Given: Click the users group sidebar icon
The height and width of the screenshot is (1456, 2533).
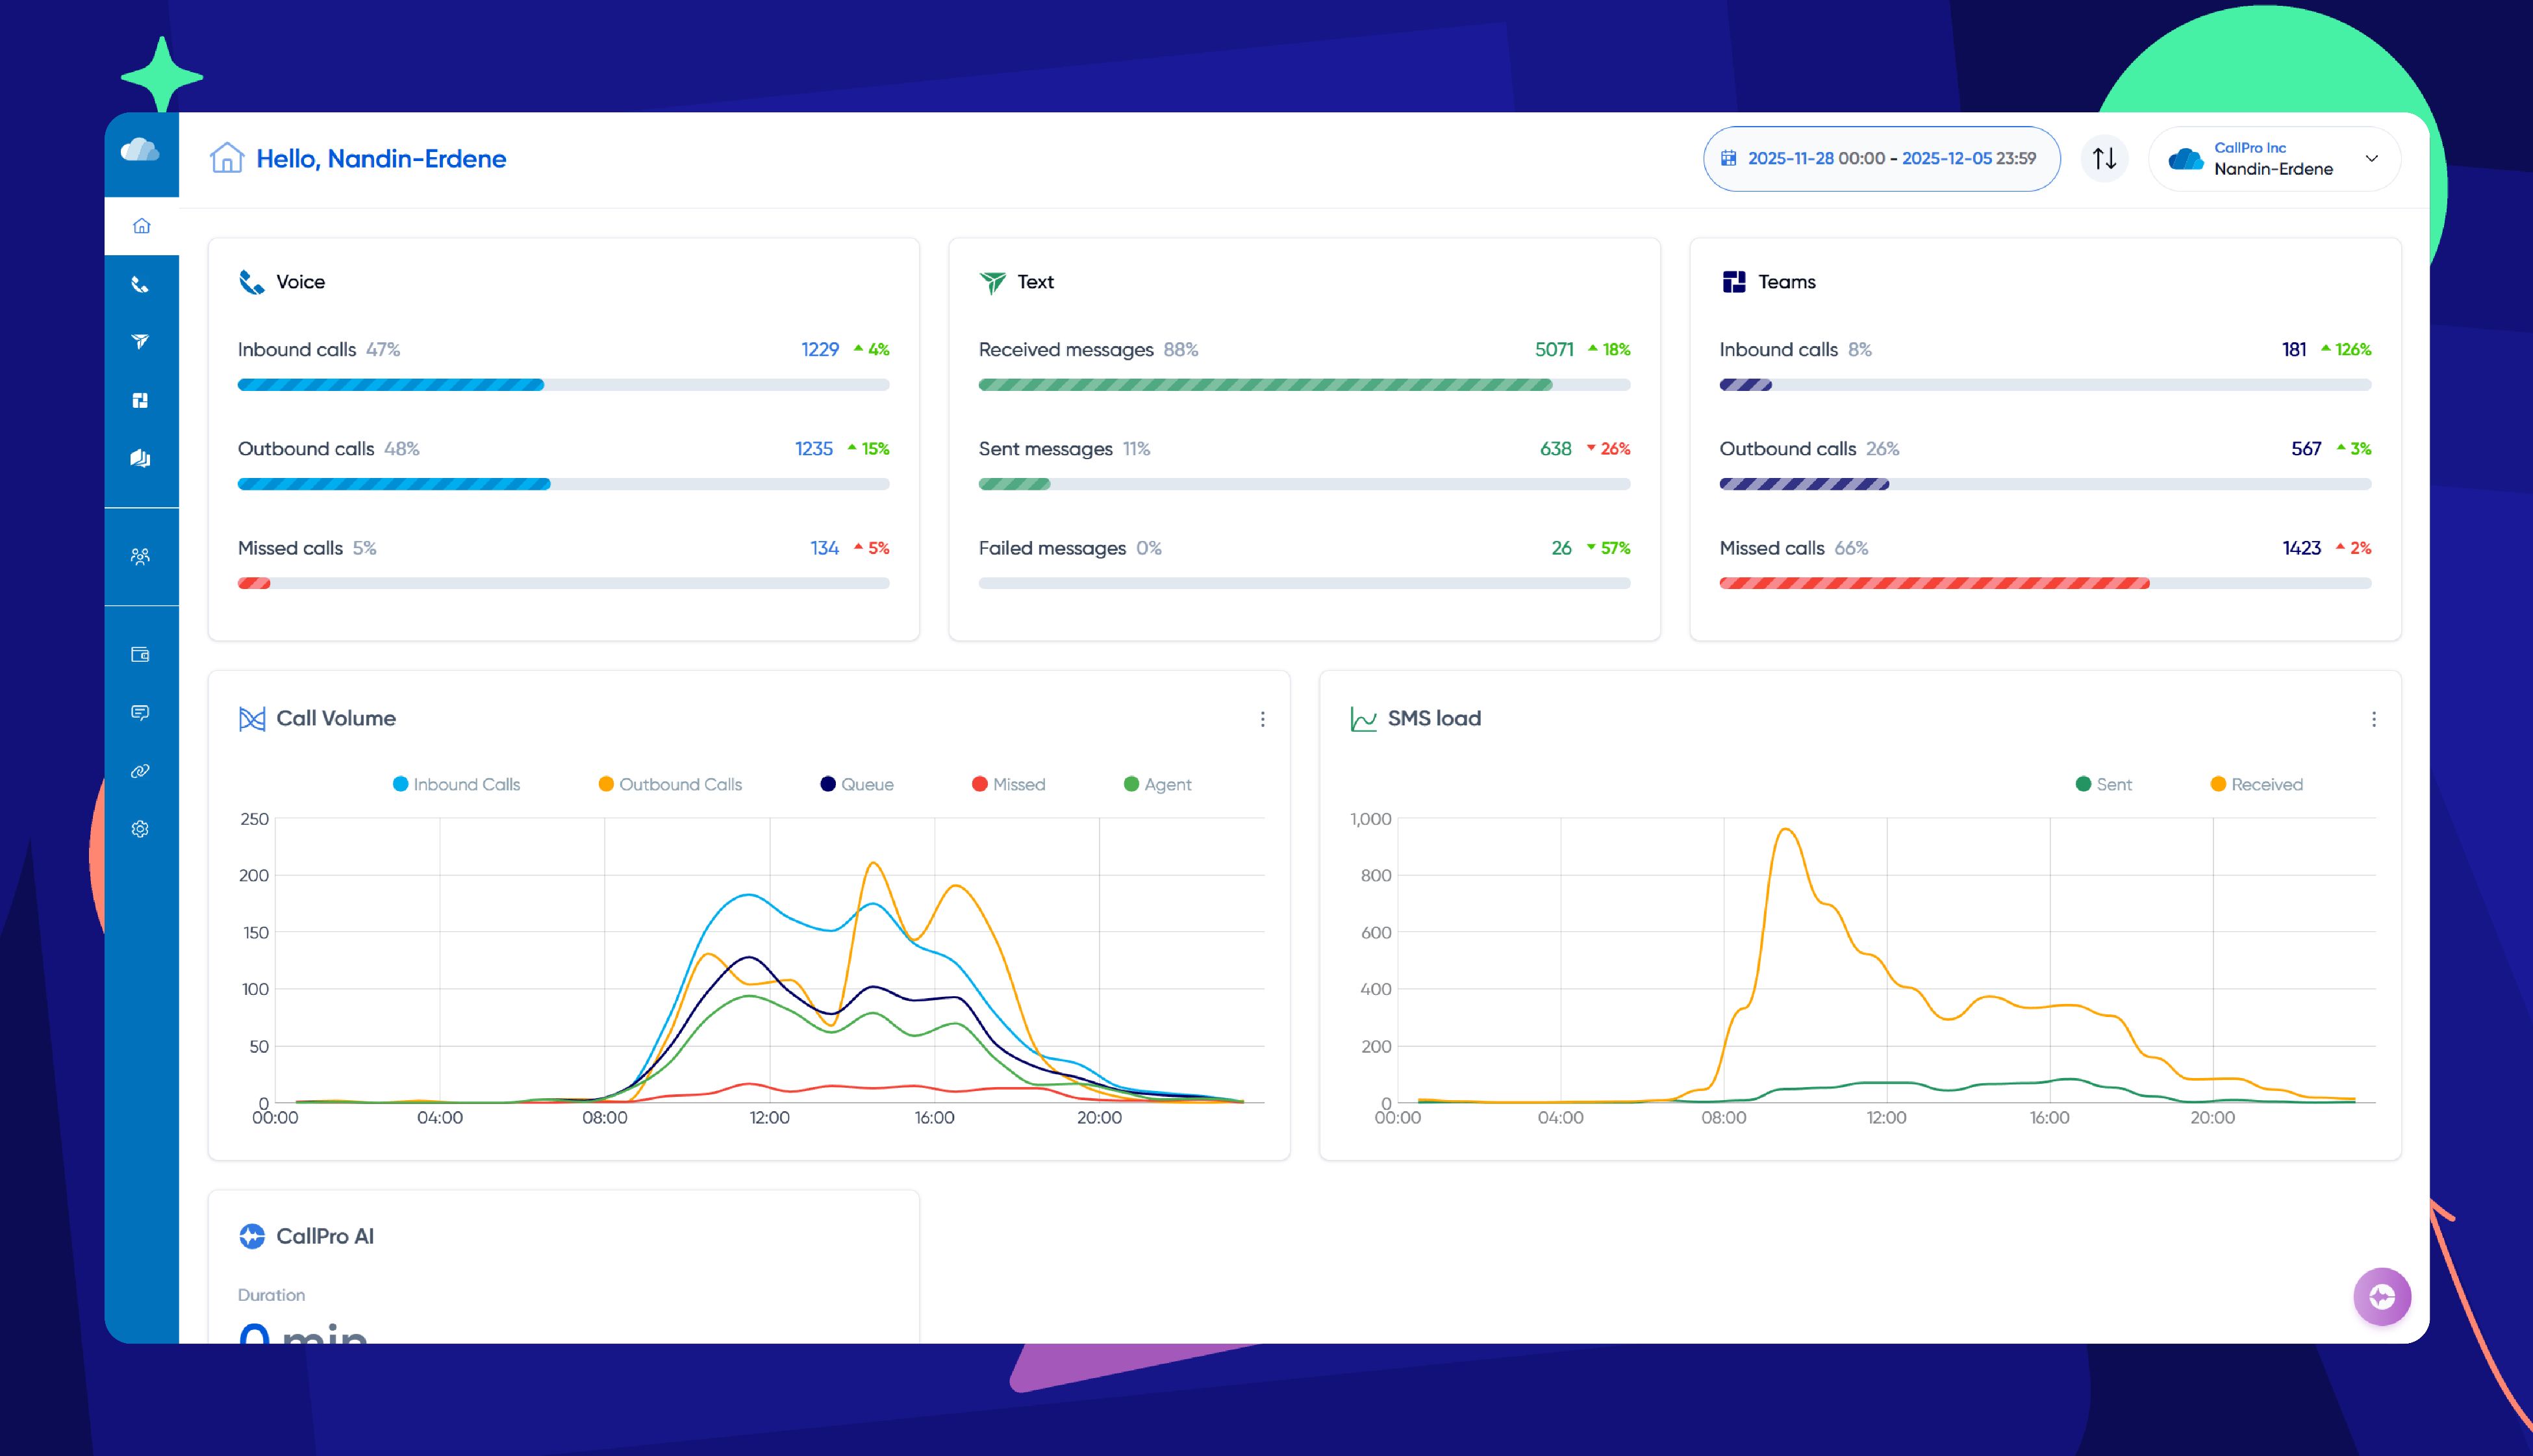Looking at the screenshot, I should click(x=141, y=556).
